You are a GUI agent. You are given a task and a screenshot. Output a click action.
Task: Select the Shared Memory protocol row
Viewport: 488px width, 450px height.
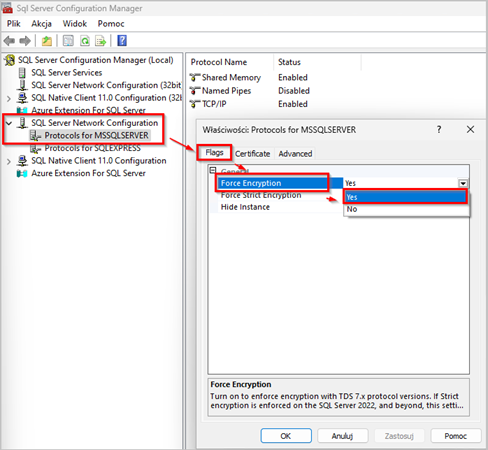[231, 77]
